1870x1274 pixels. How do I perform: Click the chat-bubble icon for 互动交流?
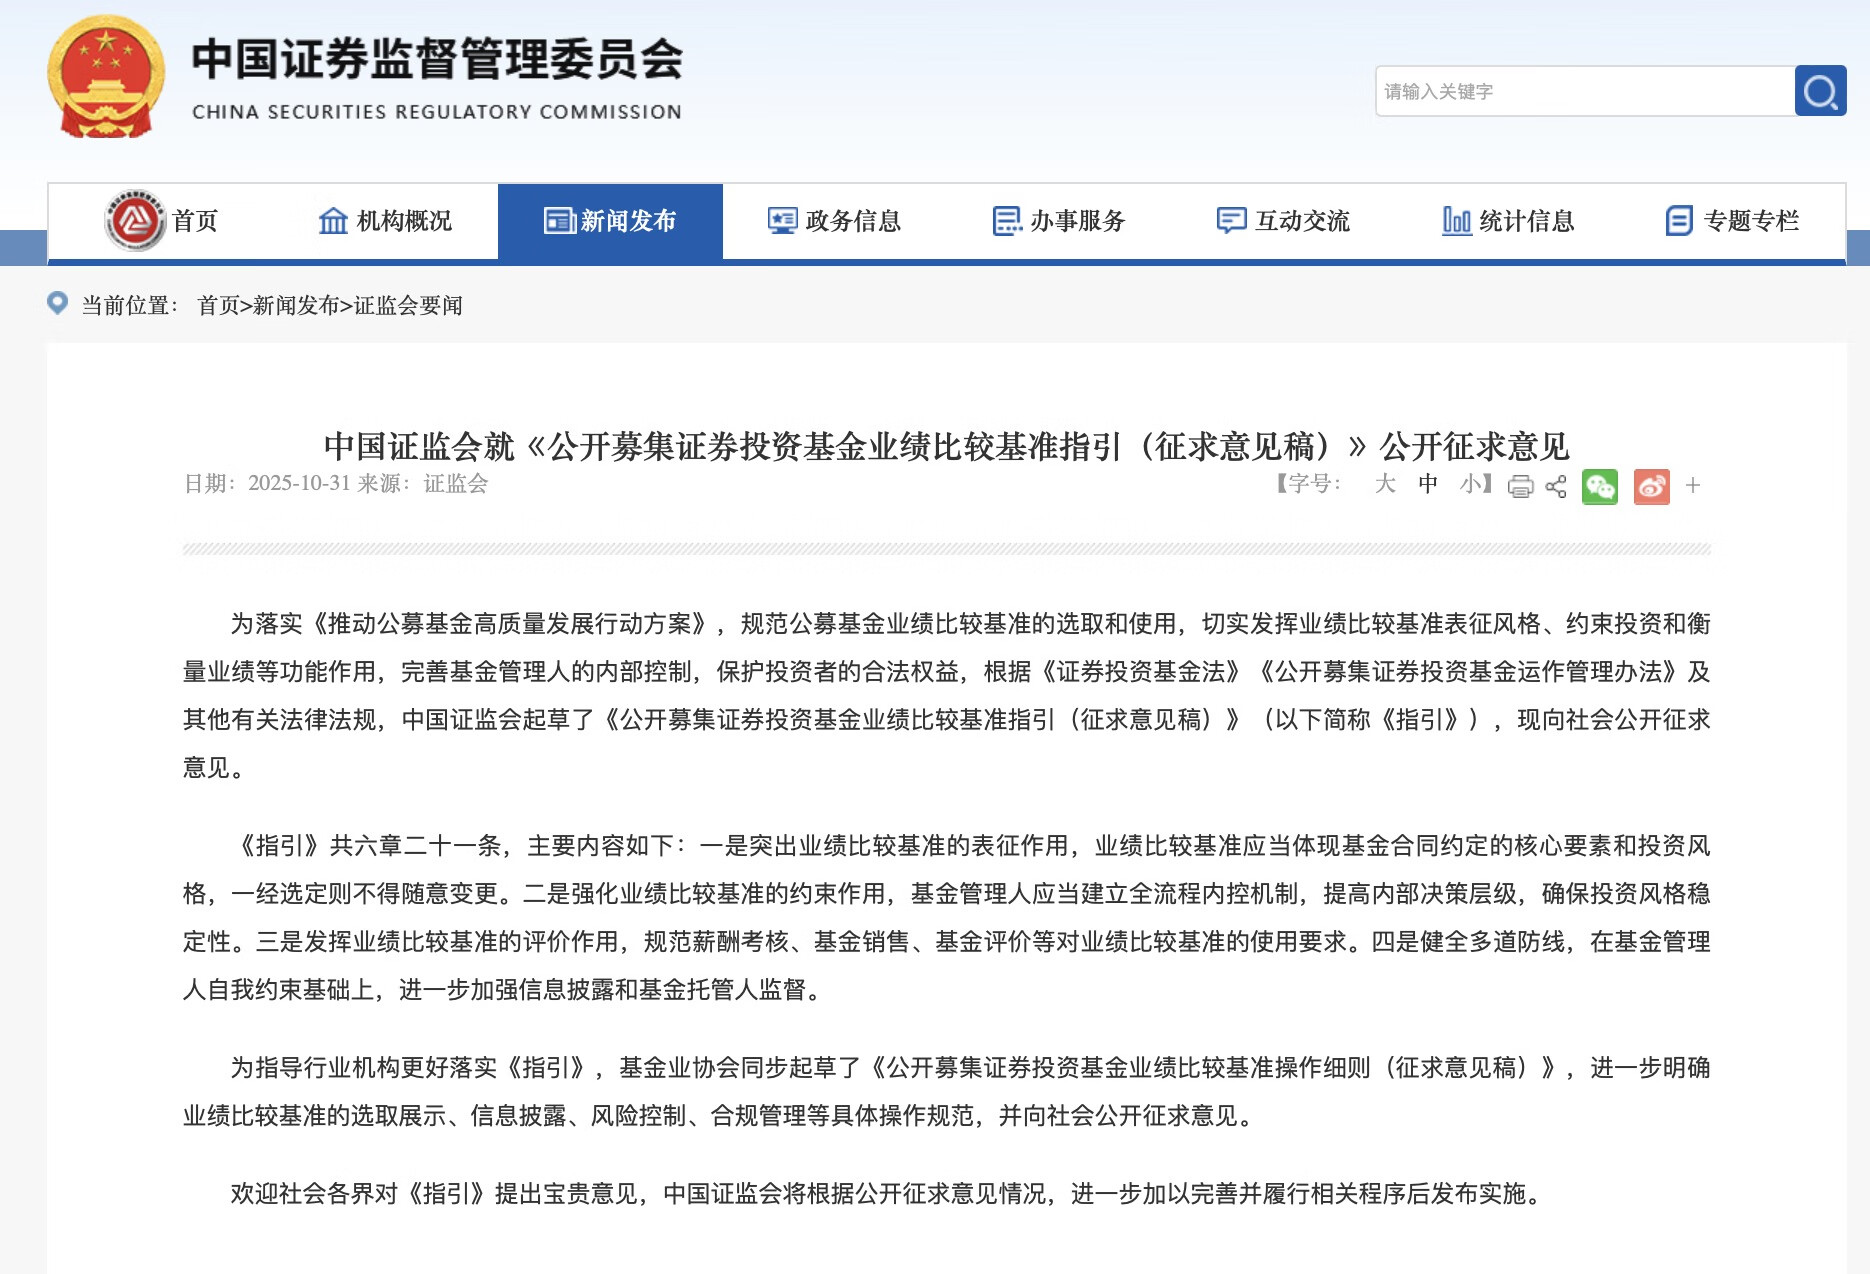click(1229, 221)
